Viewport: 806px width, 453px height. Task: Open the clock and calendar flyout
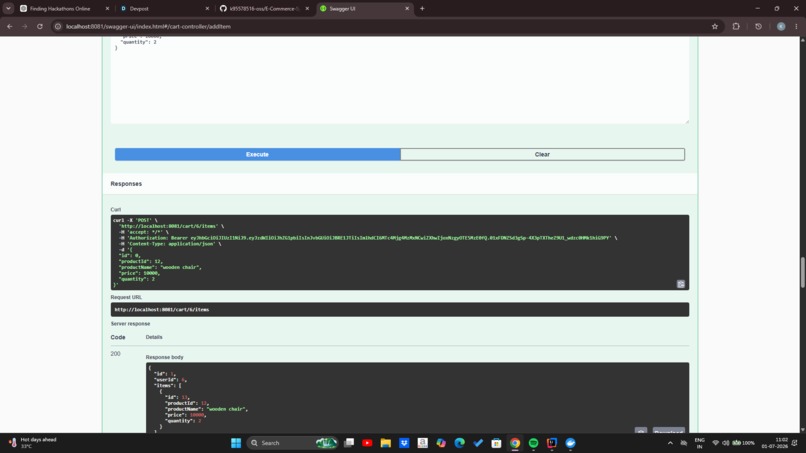[775, 443]
